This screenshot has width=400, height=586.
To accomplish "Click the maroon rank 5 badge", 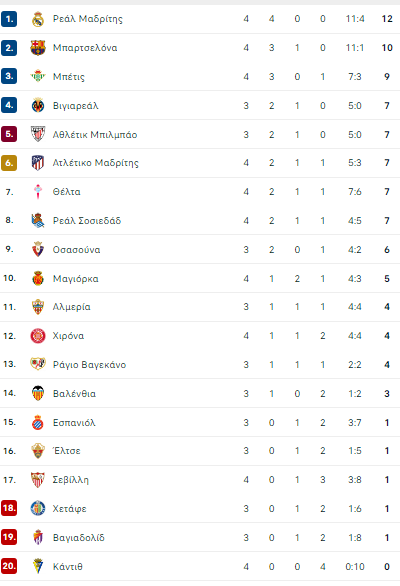I will [x=9, y=134].
